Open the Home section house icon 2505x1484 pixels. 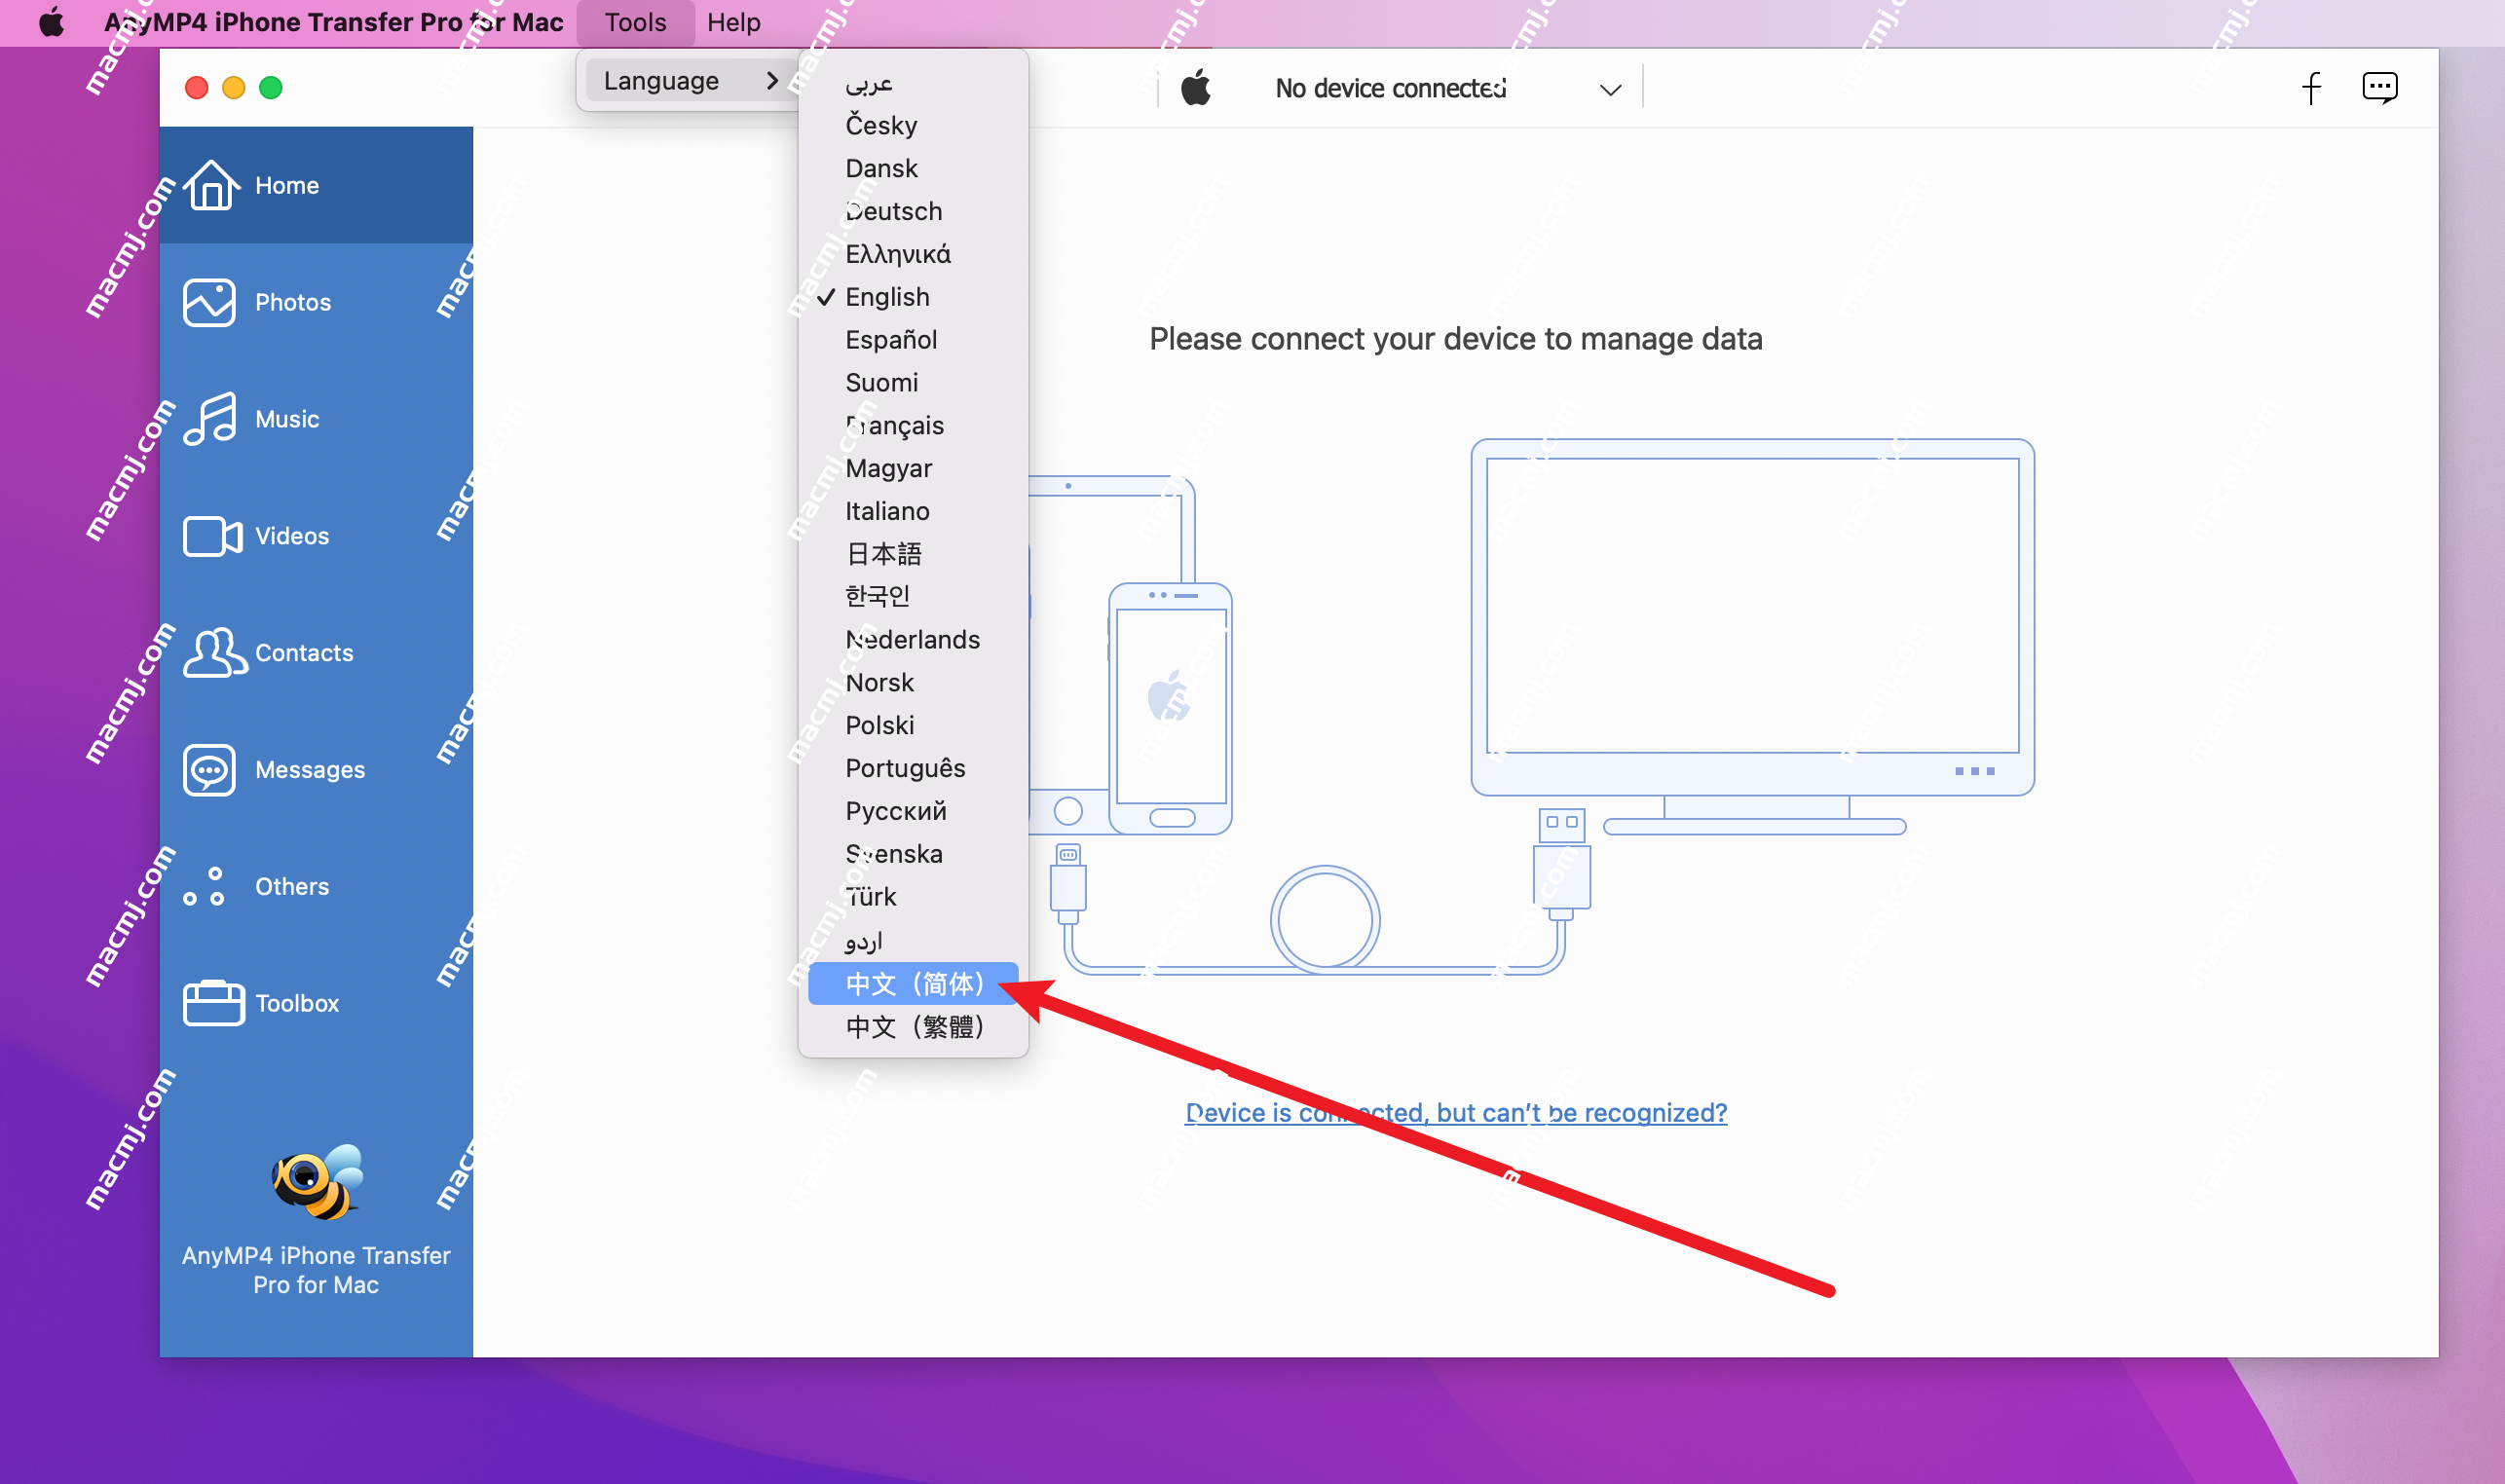(211, 185)
